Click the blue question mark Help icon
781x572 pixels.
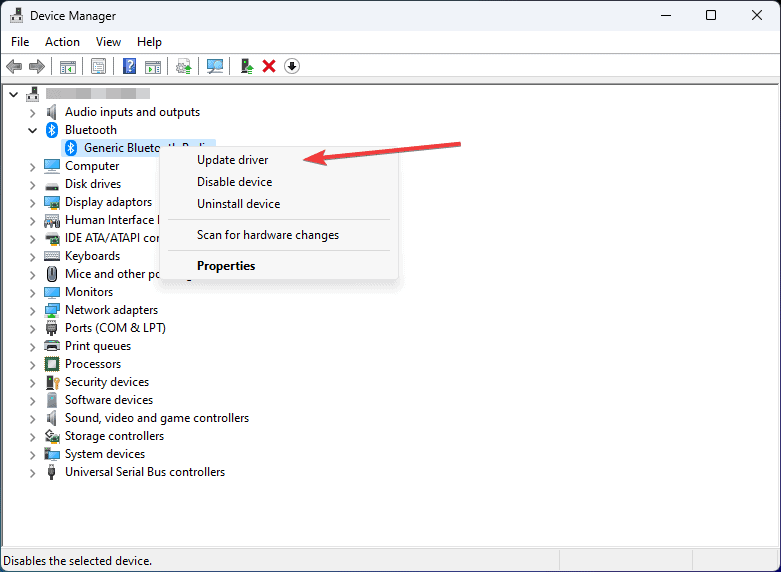click(130, 66)
